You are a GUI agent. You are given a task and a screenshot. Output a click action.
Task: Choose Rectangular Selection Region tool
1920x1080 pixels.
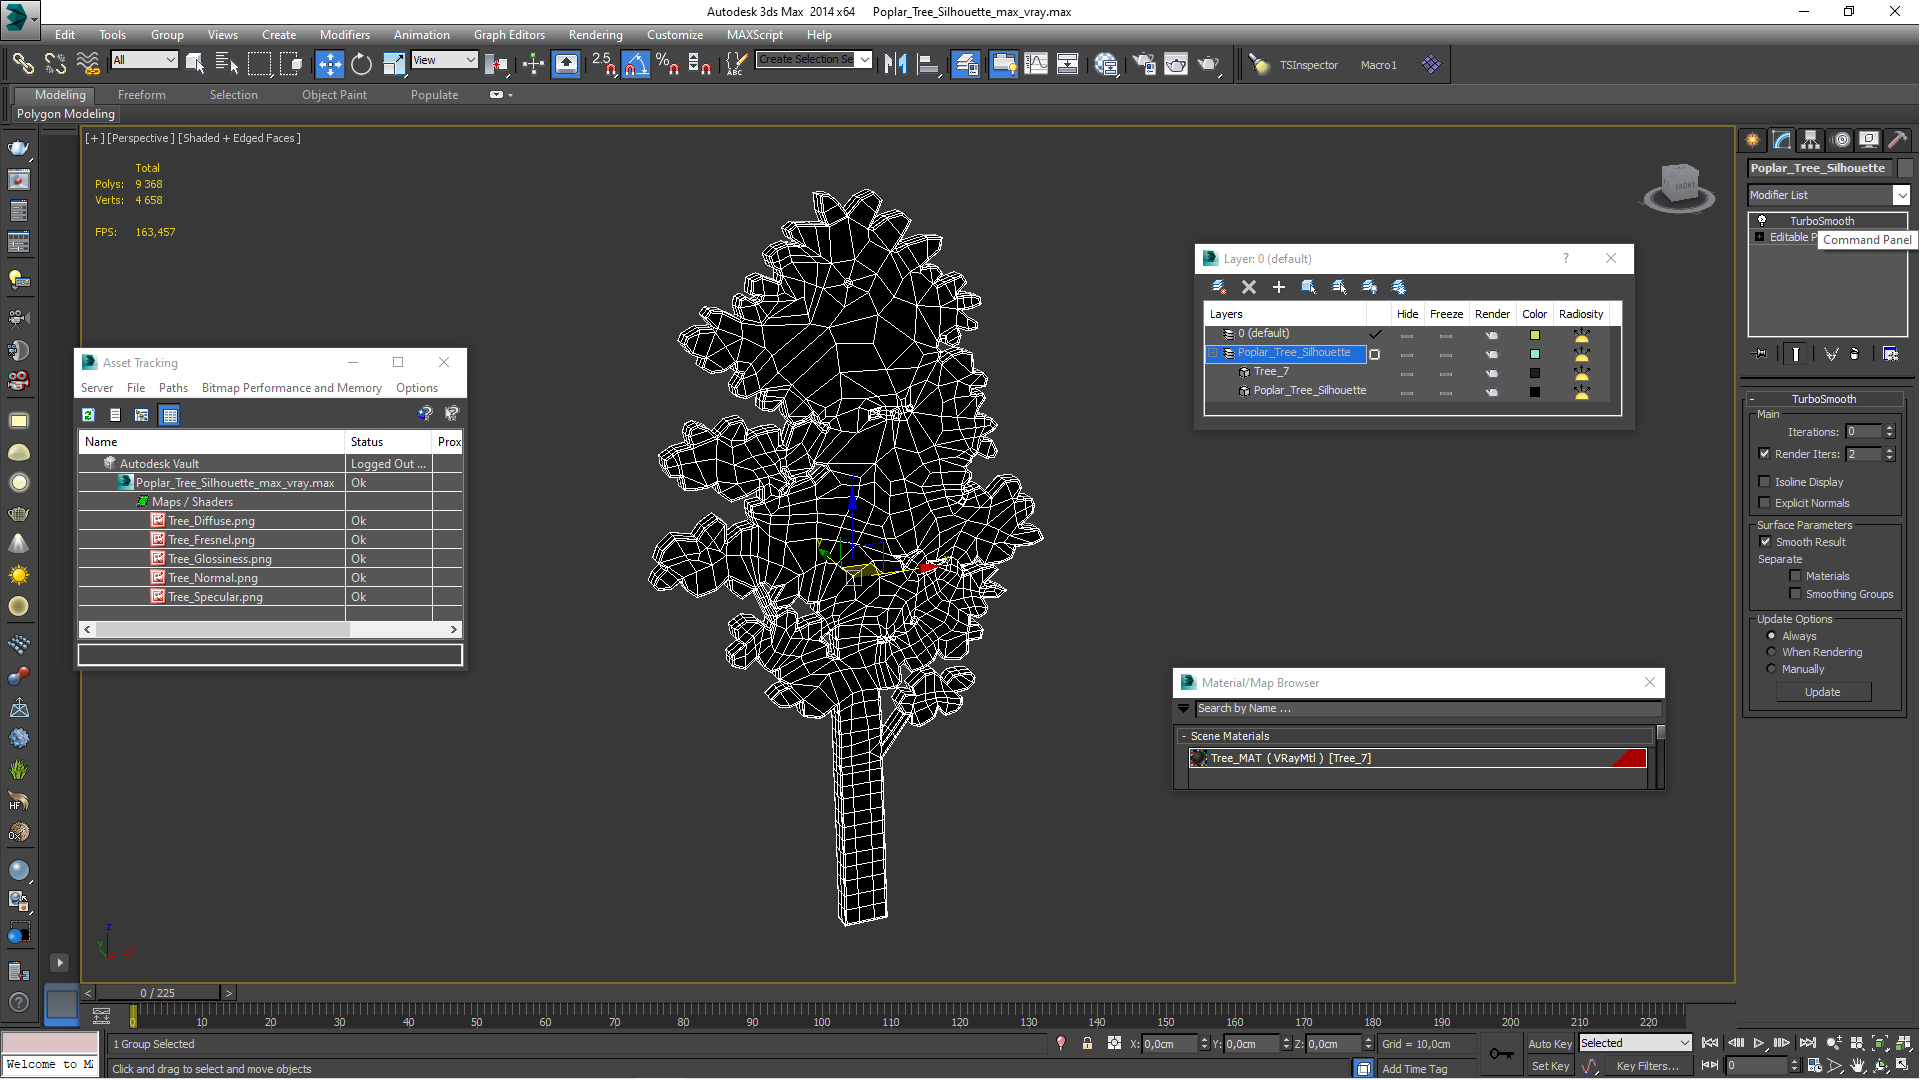tap(259, 64)
